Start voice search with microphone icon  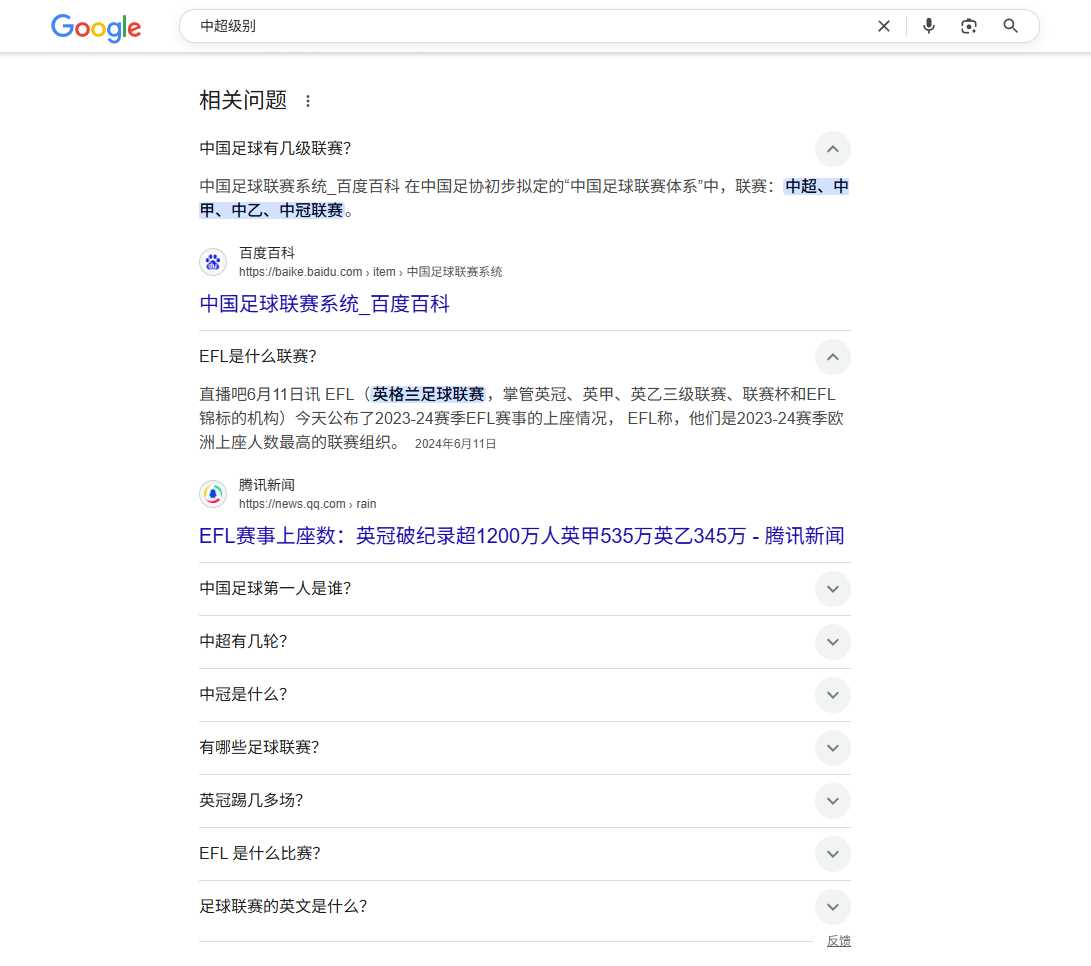[x=929, y=26]
